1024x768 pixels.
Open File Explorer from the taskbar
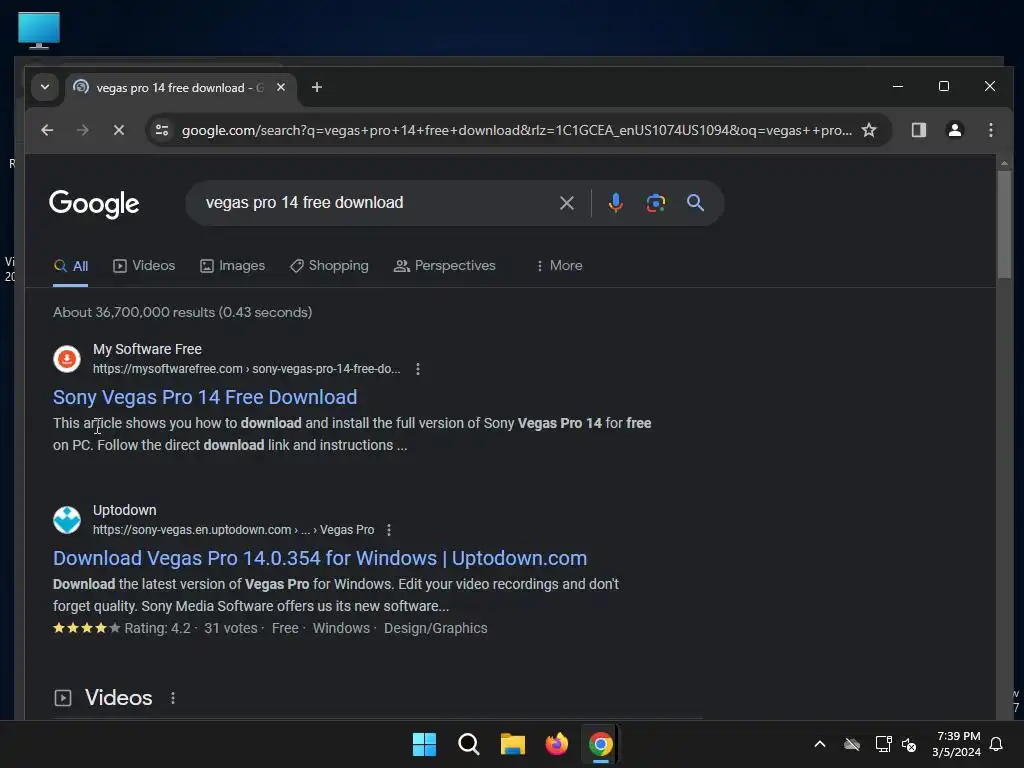pos(513,744)
